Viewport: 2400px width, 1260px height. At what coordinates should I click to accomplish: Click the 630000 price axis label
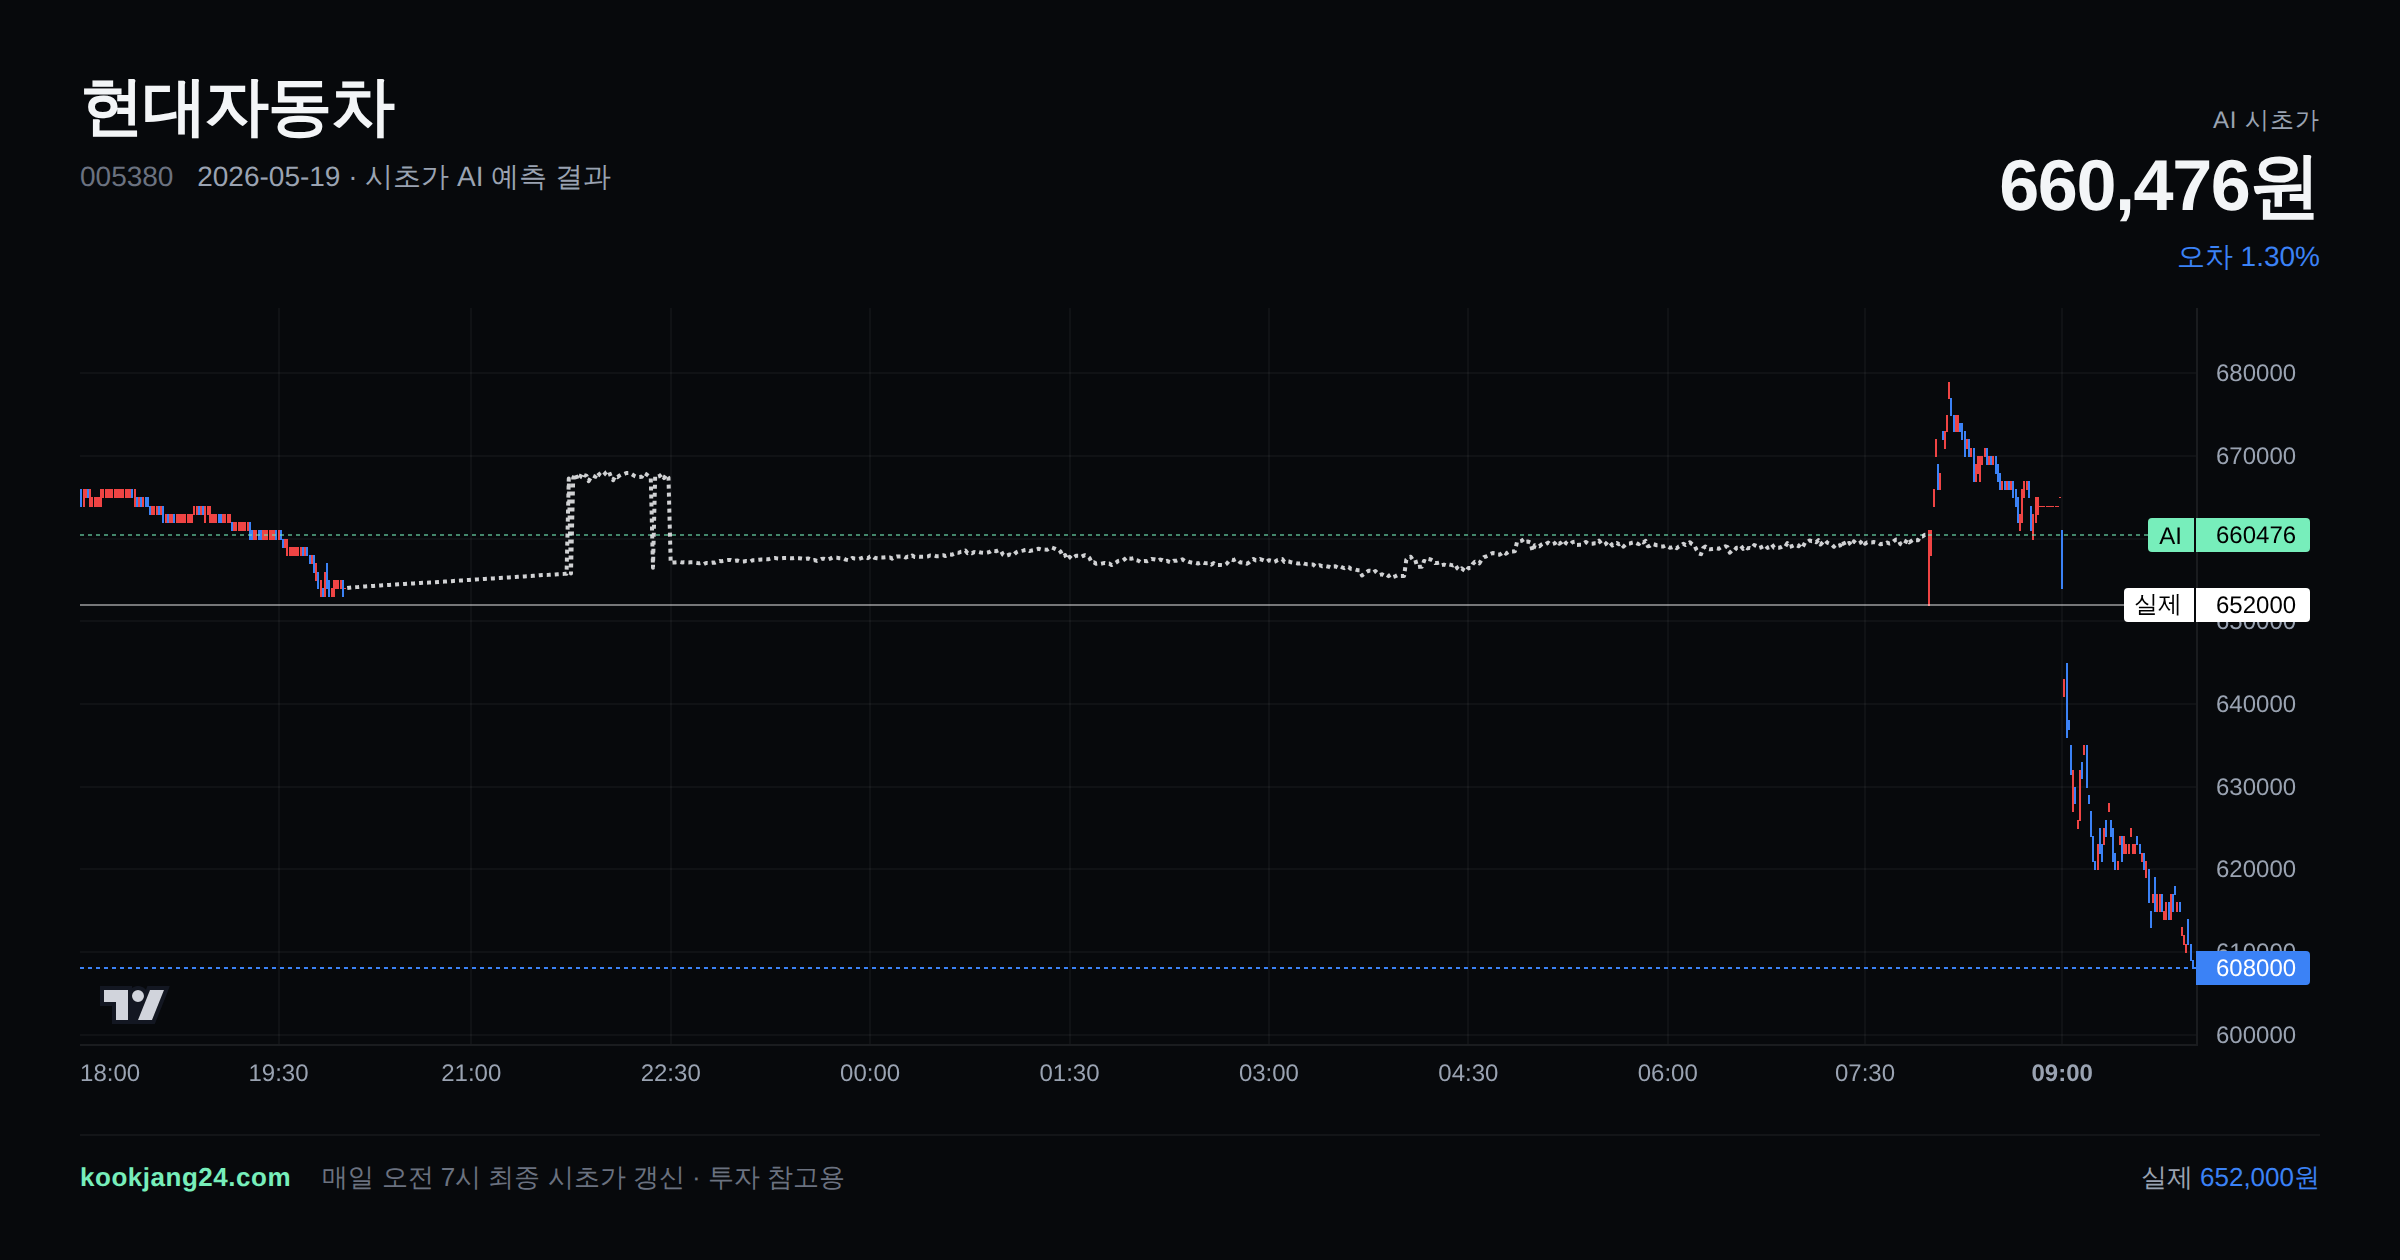2256,787
